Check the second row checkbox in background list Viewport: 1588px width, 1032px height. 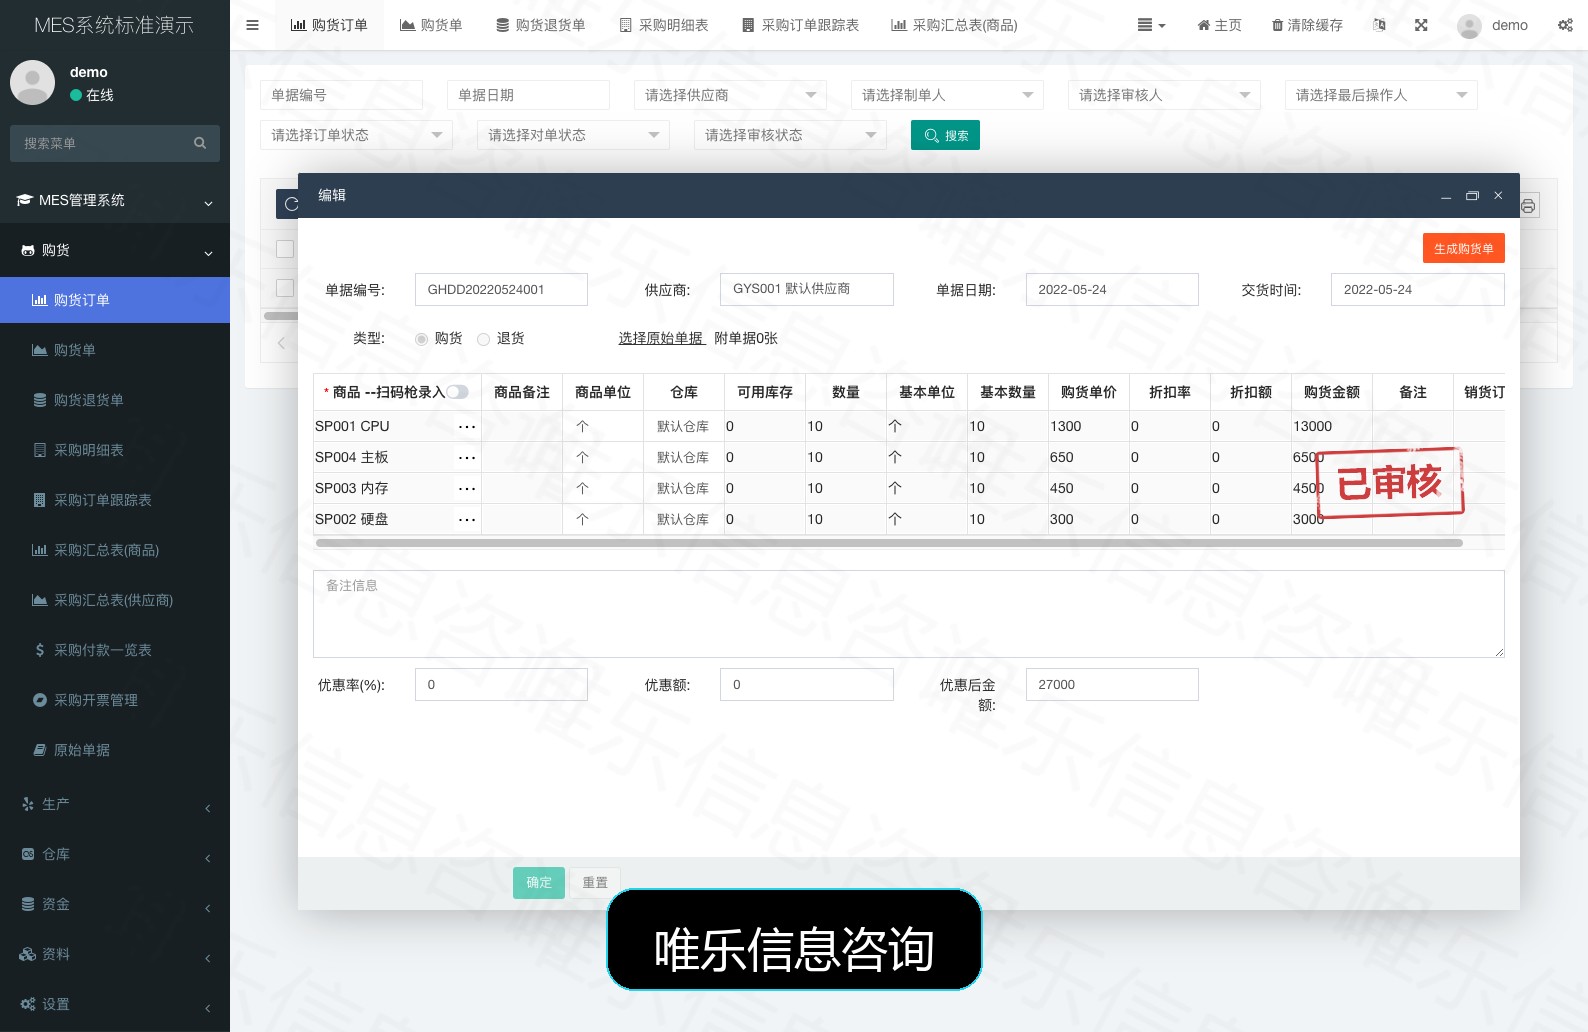coord(285,288)
